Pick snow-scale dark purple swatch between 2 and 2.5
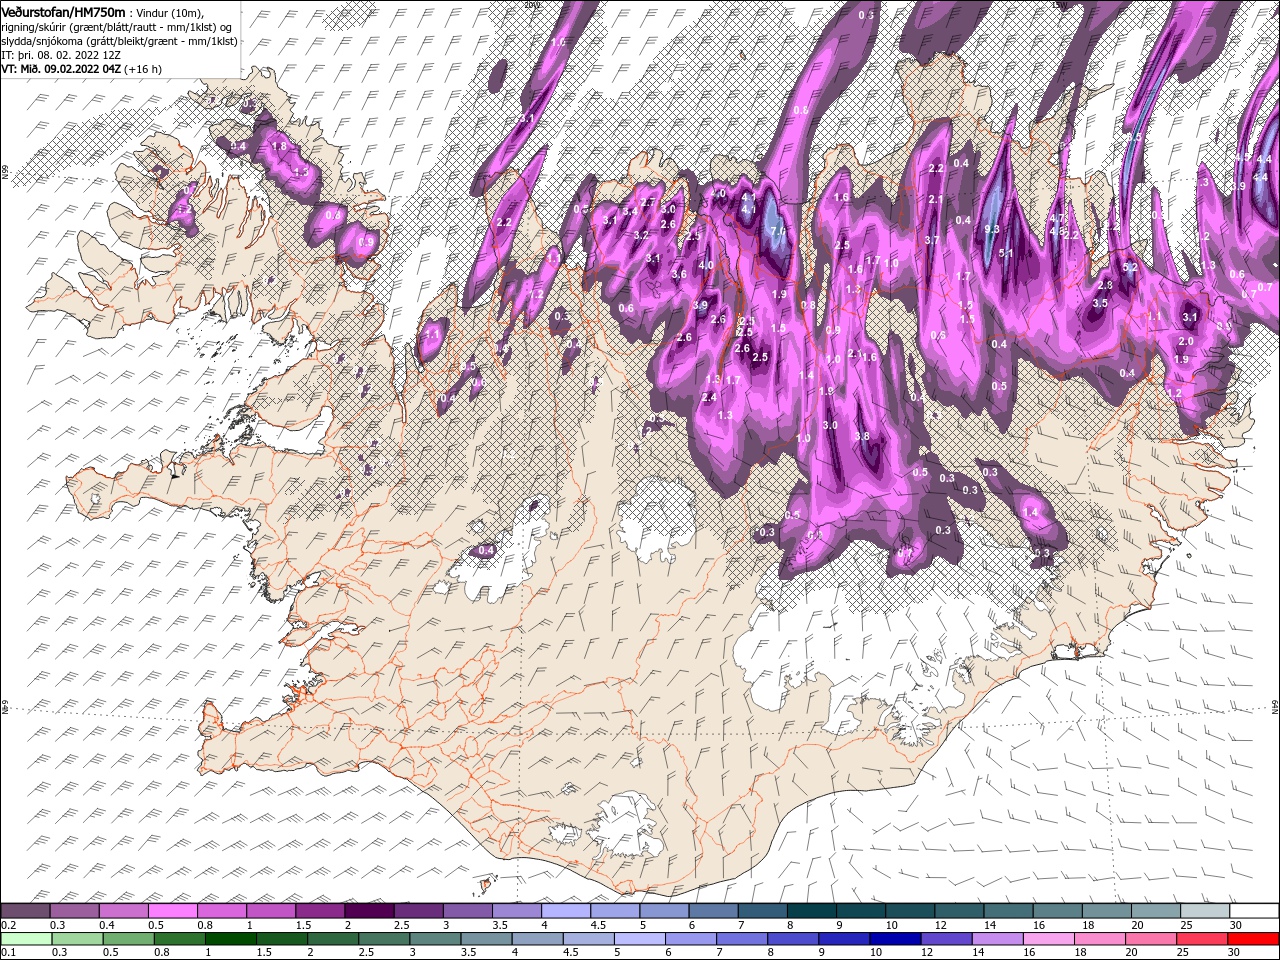This screenshot has height=960, width=1280. pos(369,911)
